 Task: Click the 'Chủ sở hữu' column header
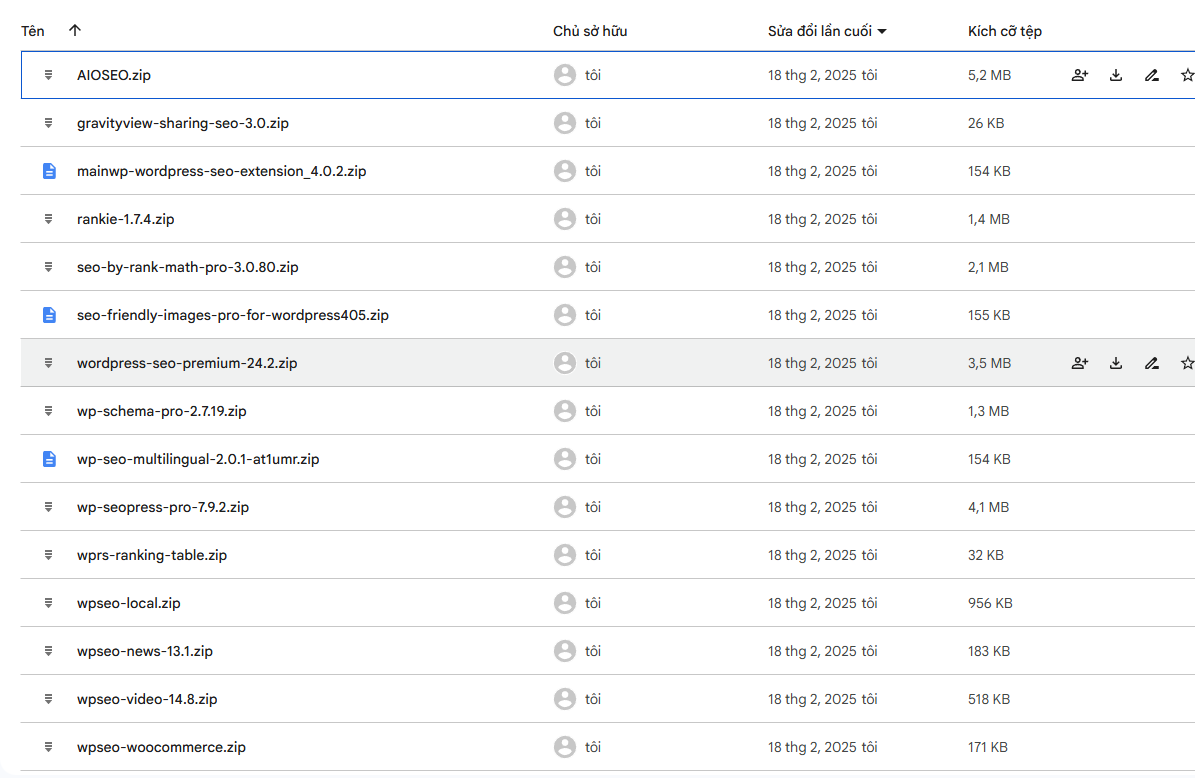[x=589, y=31]
